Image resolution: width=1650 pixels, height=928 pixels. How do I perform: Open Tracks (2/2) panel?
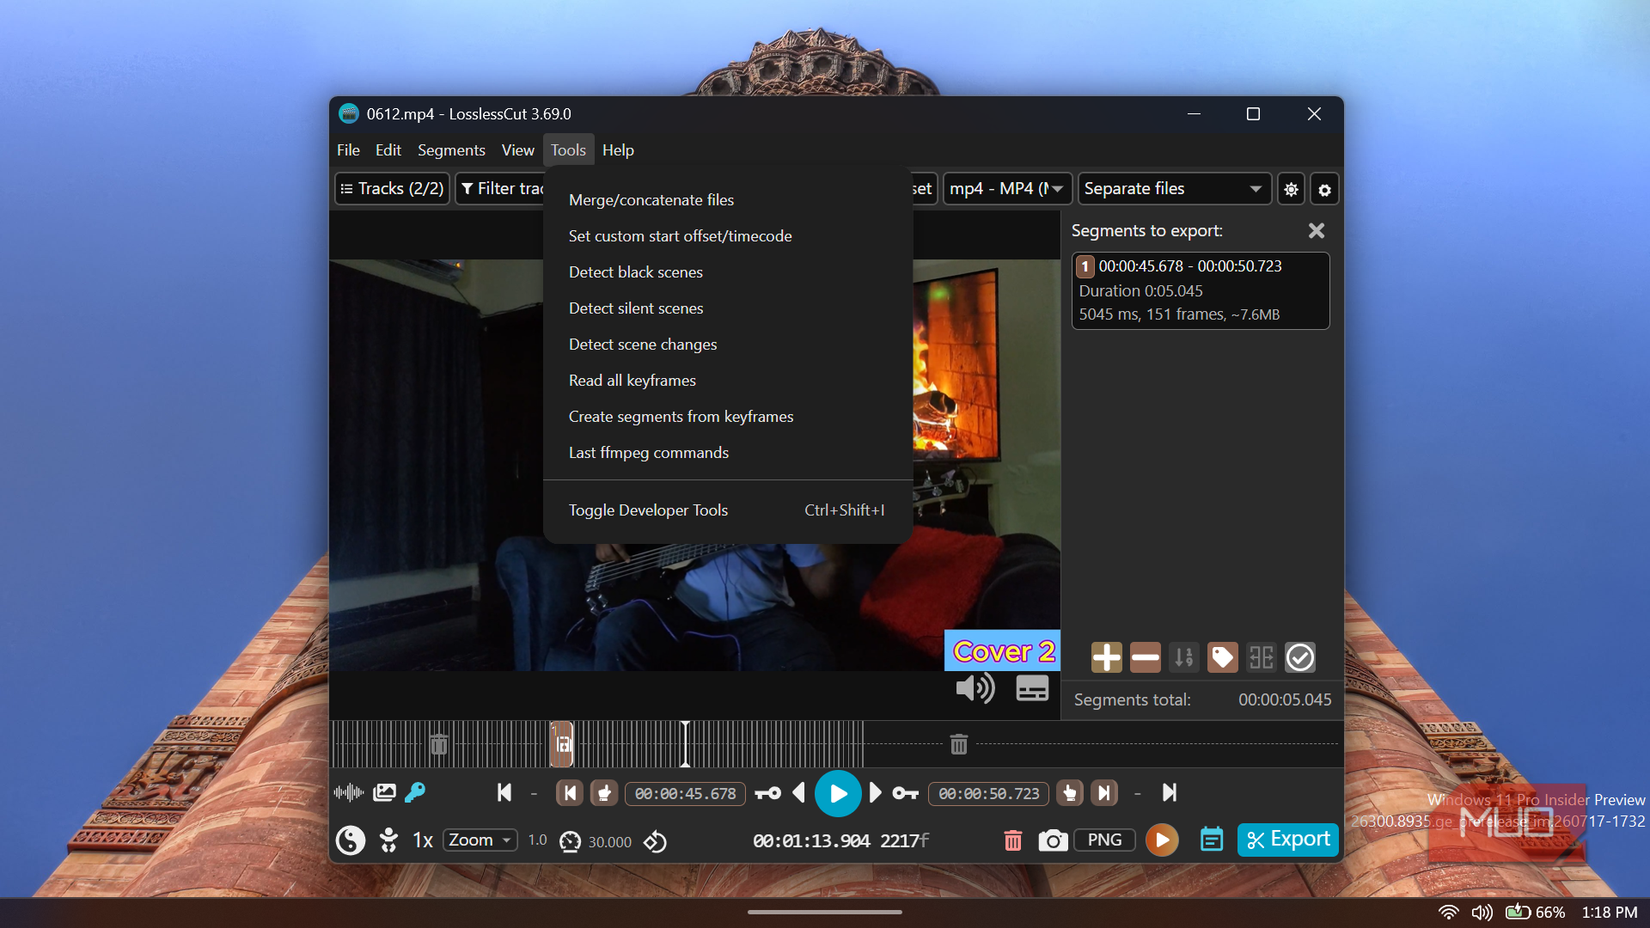pos(392,188)
